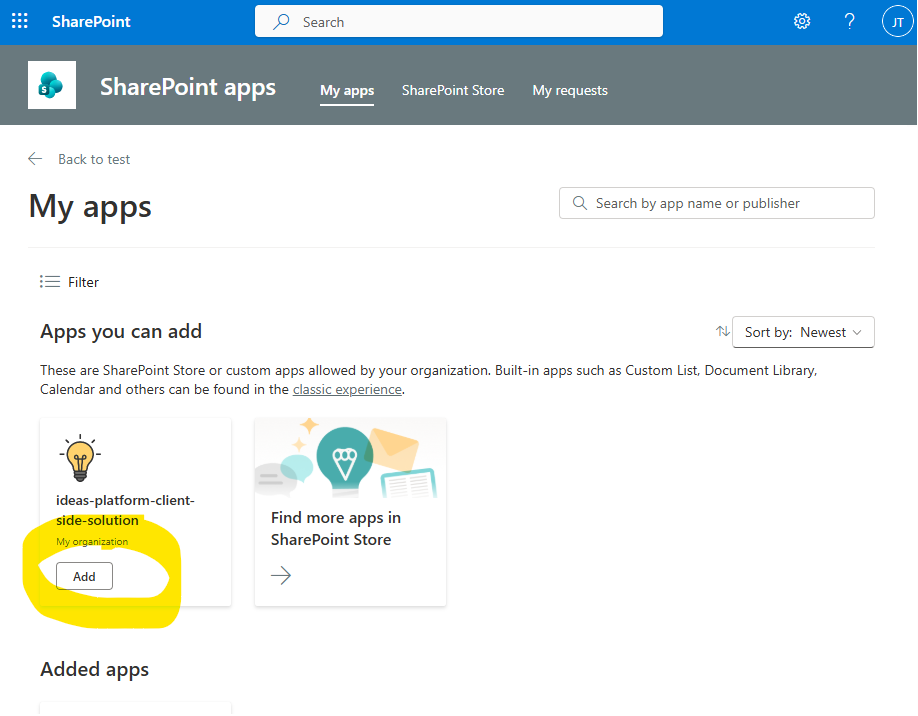Click the Back to test link

(x=94, y=159)
